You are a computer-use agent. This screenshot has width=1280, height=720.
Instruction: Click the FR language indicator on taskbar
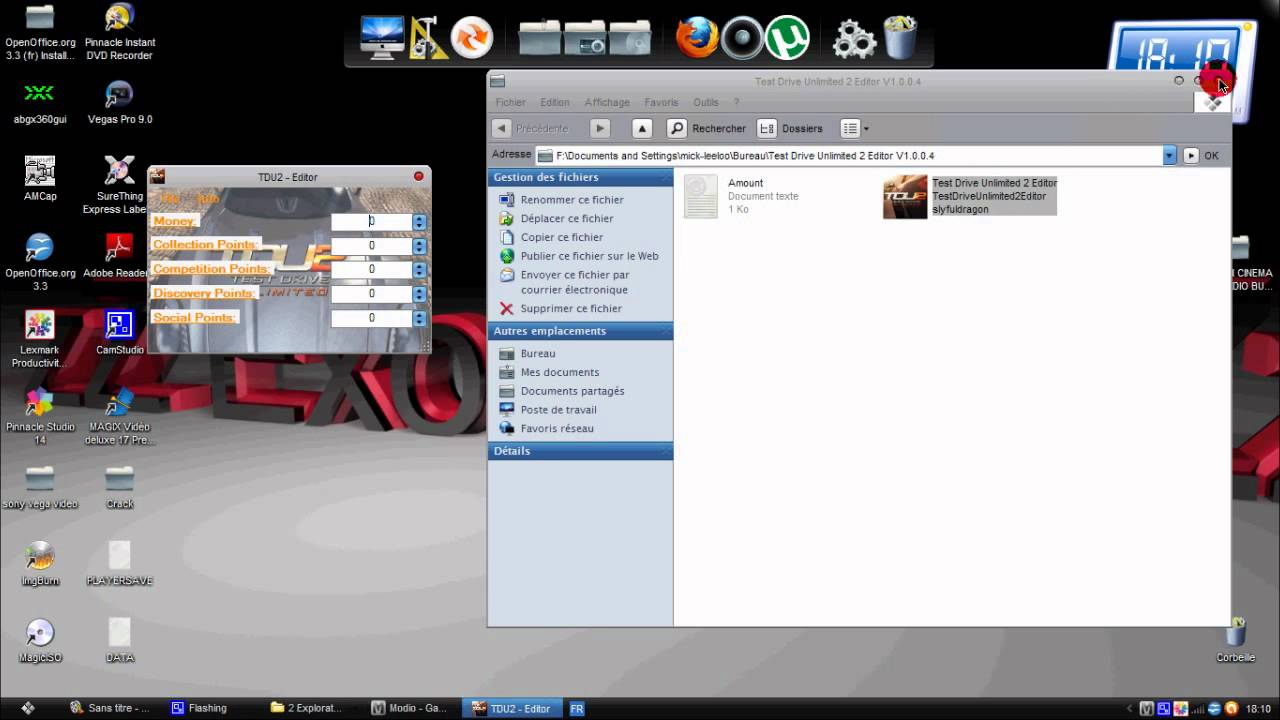click(x=577, y=708)
